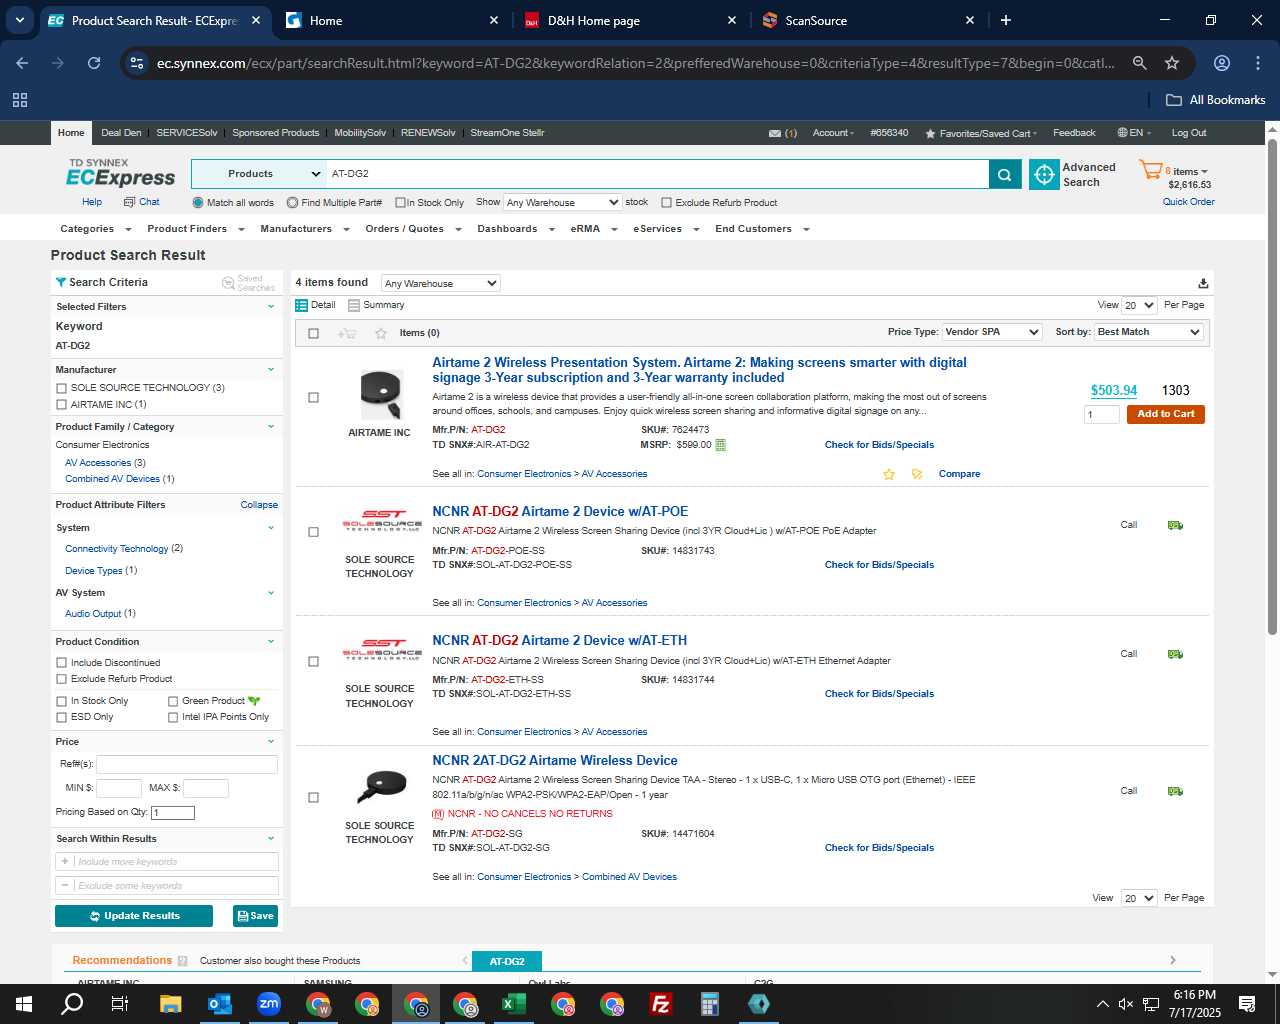1280x1024 pixels.
Task: Click truck icon for AT-DG2 w/AT-ETH
Action: 1175,654
